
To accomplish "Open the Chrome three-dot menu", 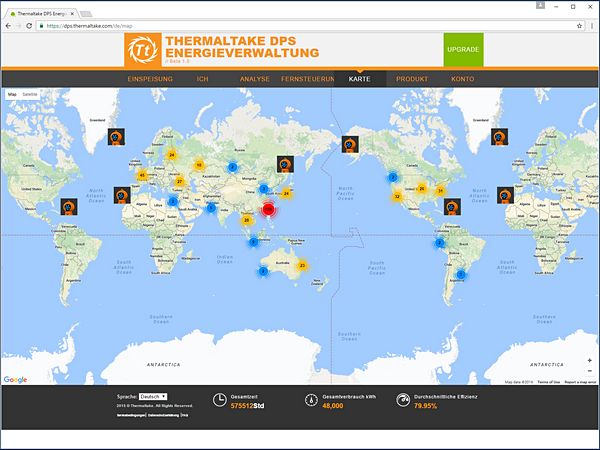I will (592, 26).
